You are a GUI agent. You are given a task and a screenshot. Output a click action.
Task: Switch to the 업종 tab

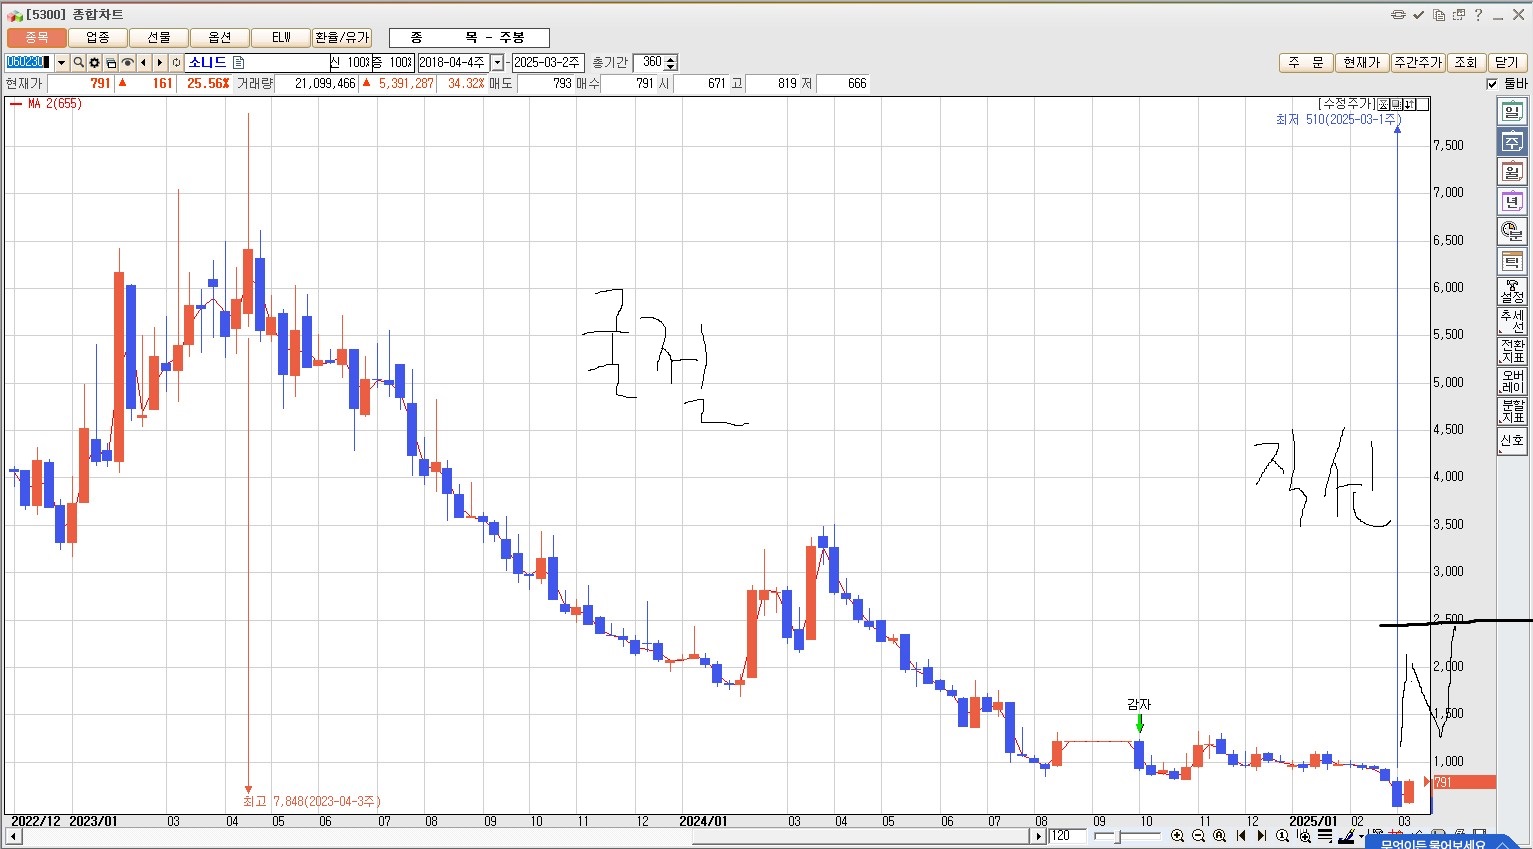click(98, 38)
